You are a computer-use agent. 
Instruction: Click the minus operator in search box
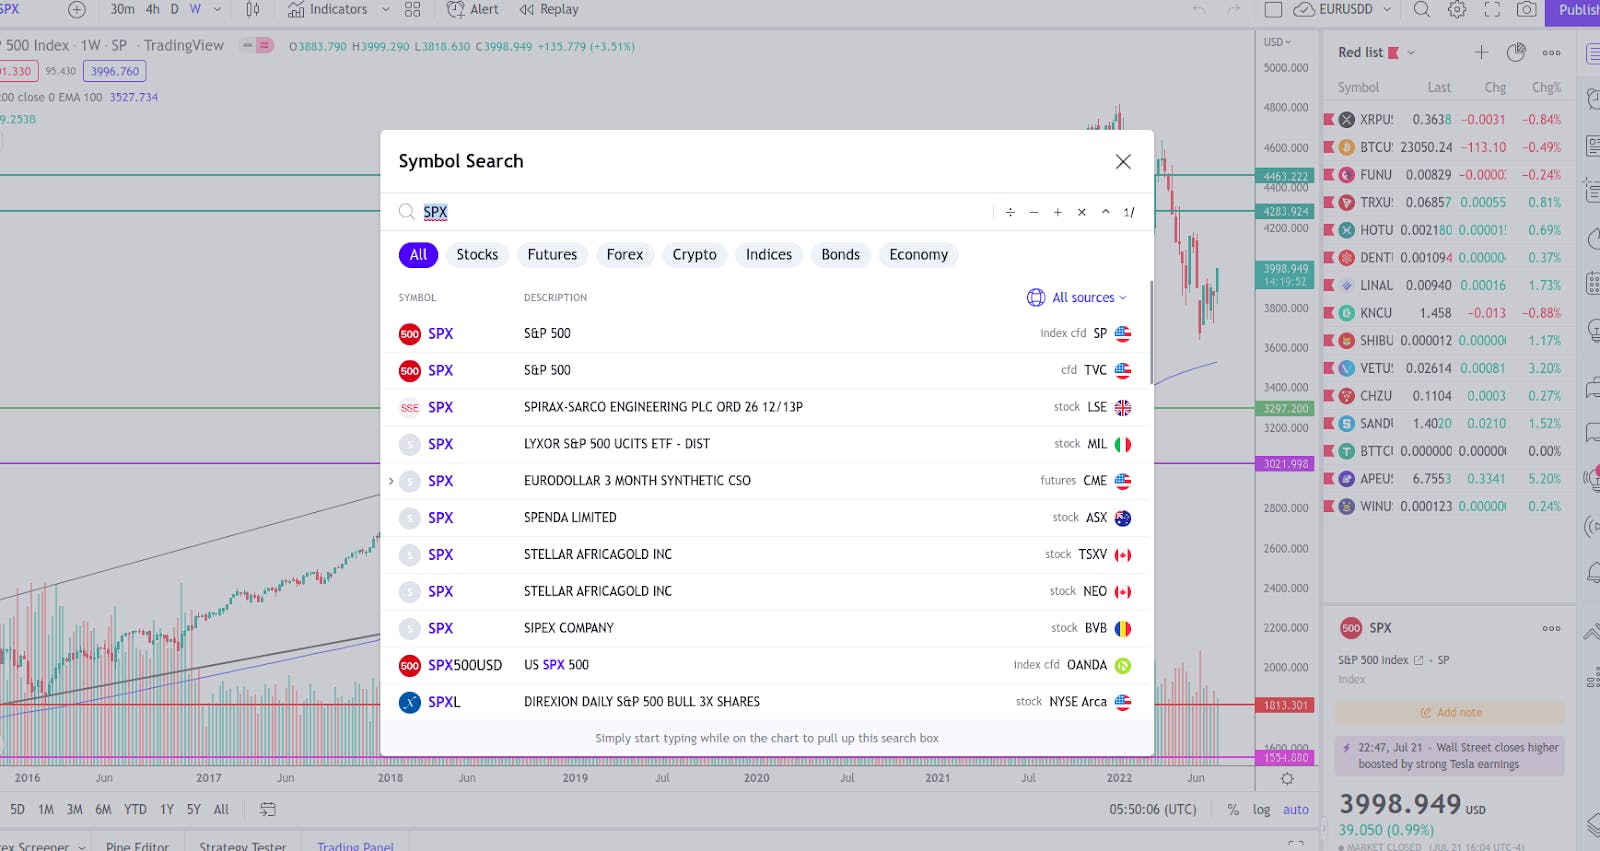[x=1034, y=212]
